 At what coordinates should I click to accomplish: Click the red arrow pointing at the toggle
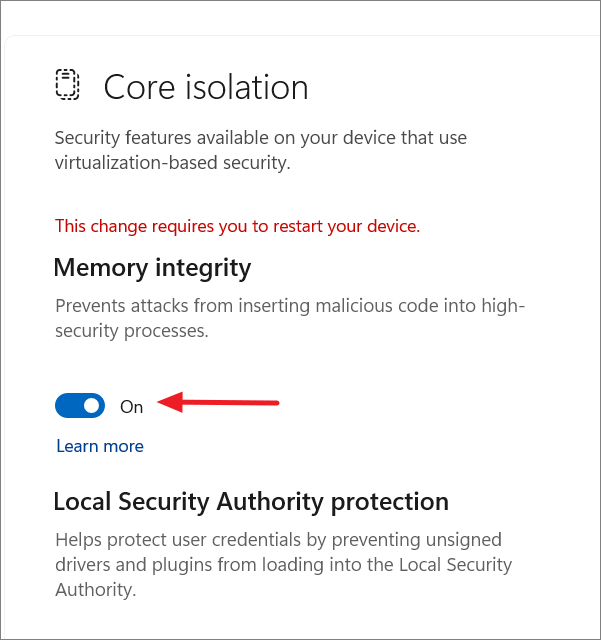click(218, 402)
